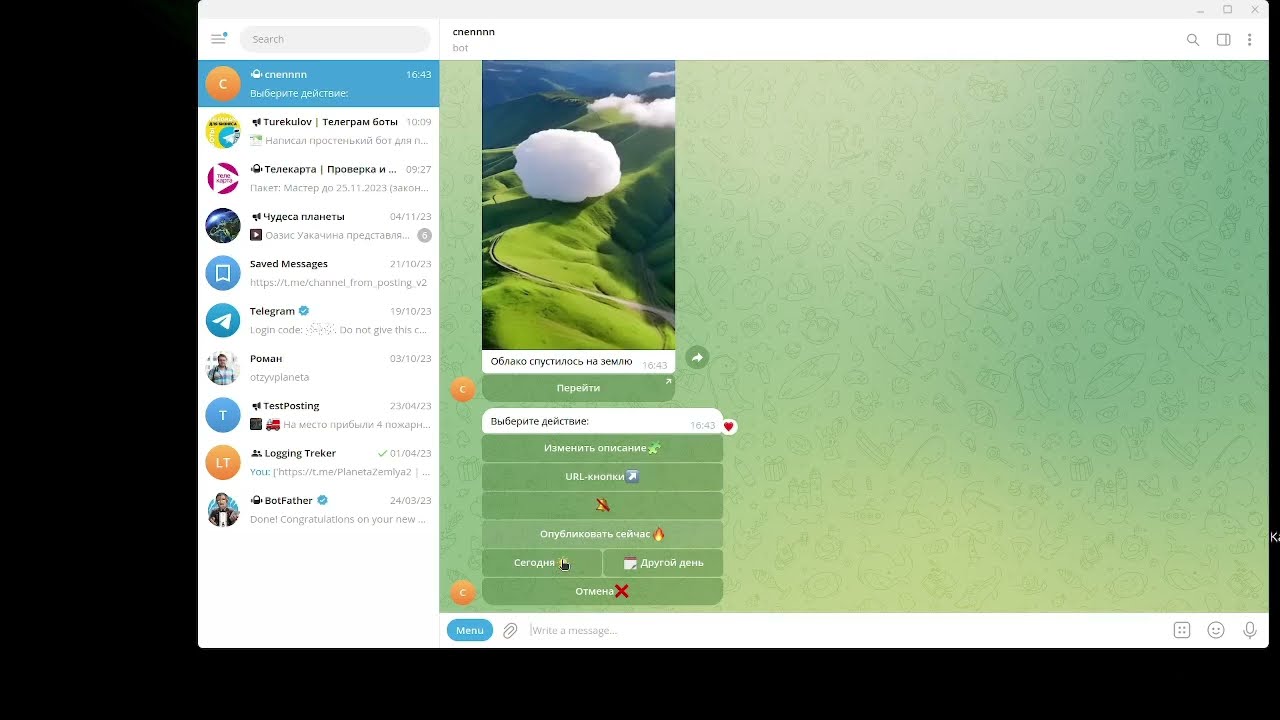The image size is (1280, 720).
Task: Search this chat with the magnifier icon
Action: point(1193,40)
